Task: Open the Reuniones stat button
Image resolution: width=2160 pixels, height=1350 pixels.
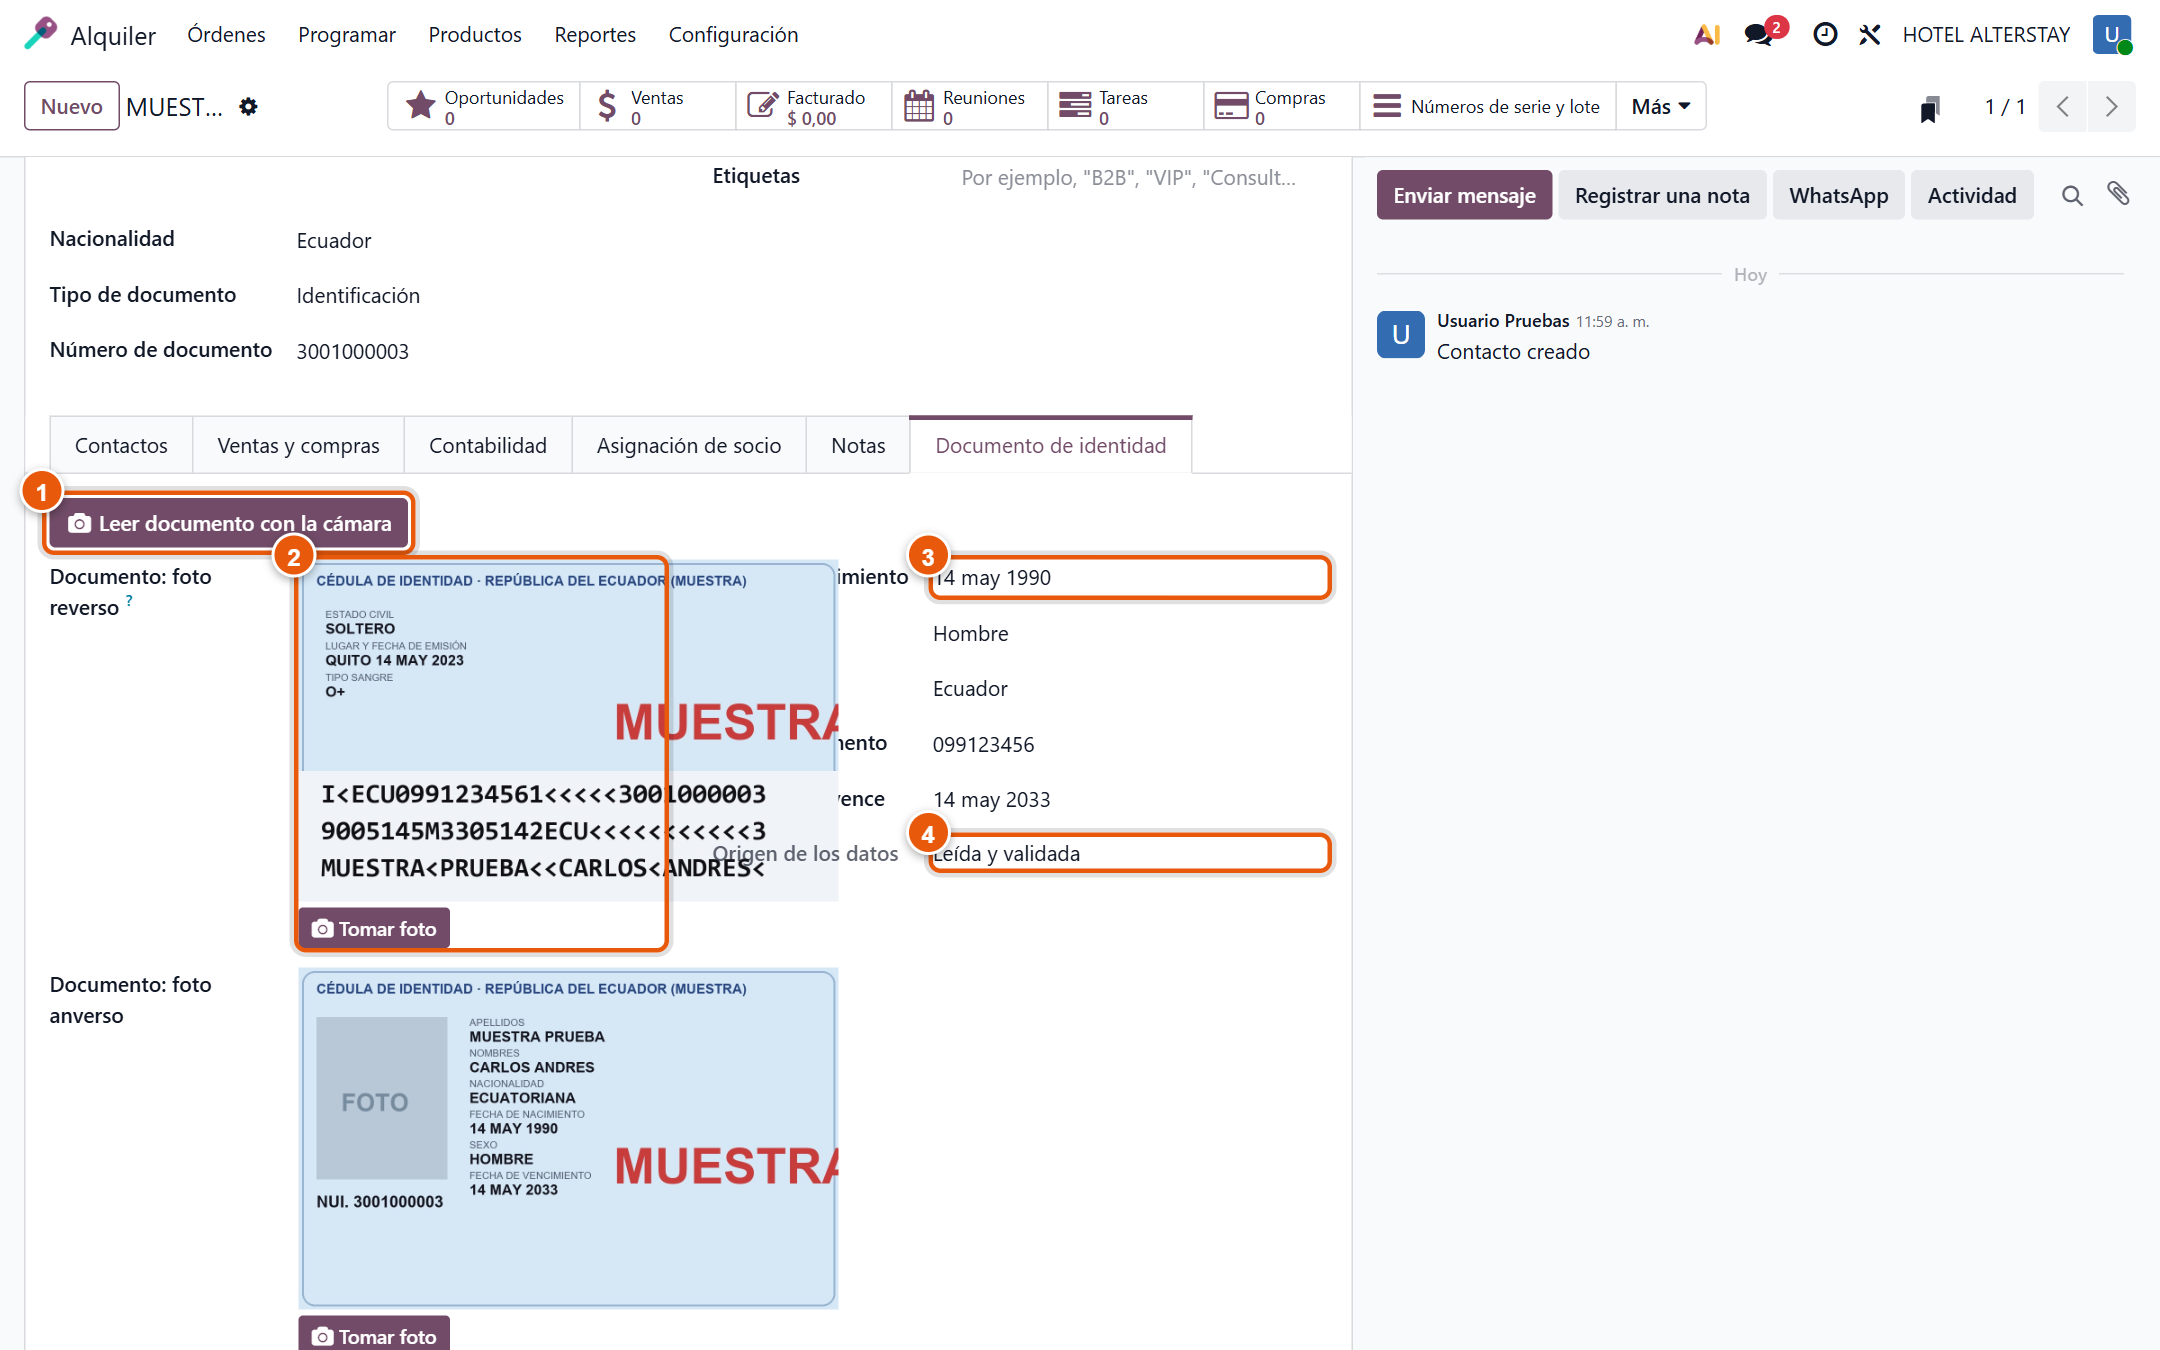Action: 970,106
